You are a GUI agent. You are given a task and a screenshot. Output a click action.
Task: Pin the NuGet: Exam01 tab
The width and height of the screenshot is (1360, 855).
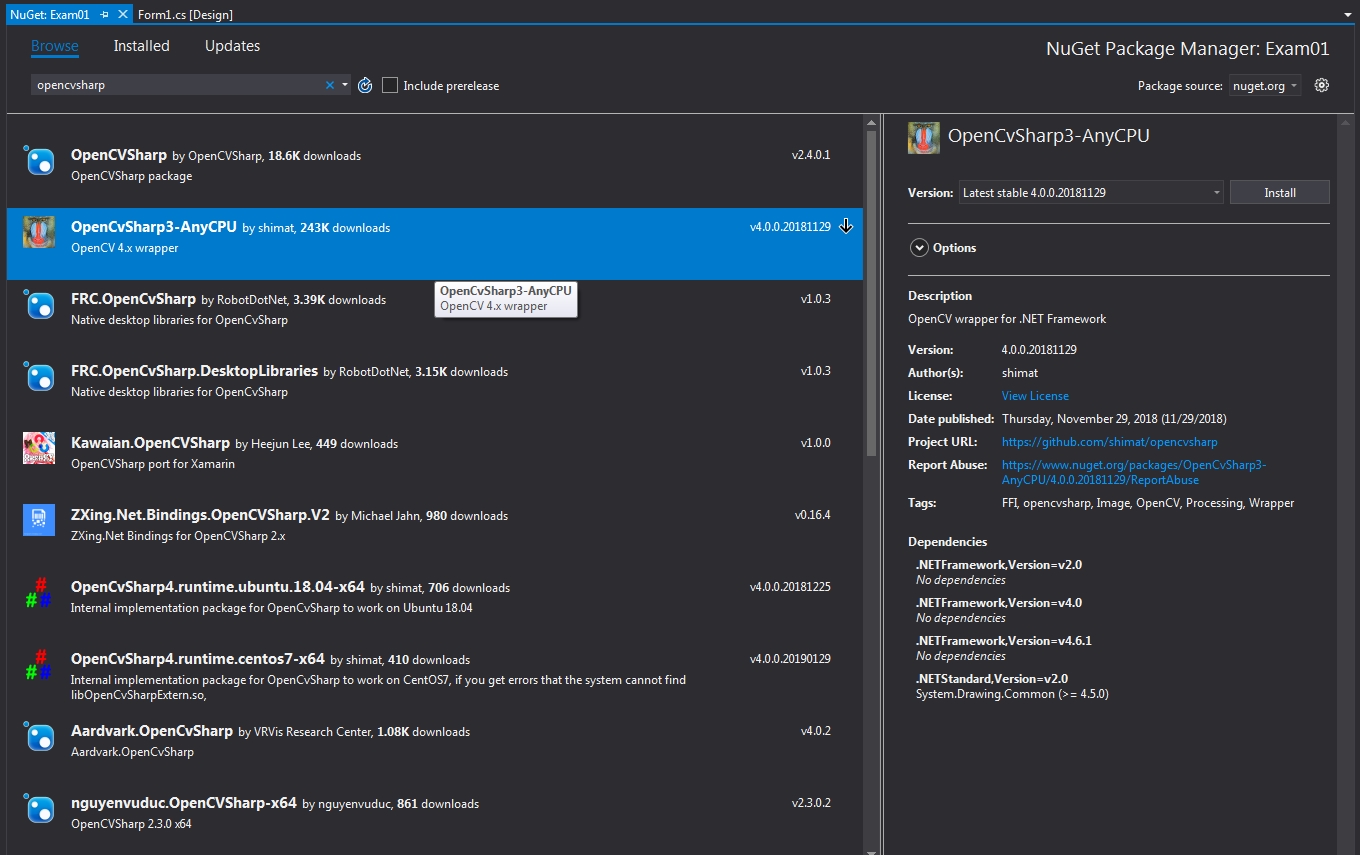click(x=105, y=15)
